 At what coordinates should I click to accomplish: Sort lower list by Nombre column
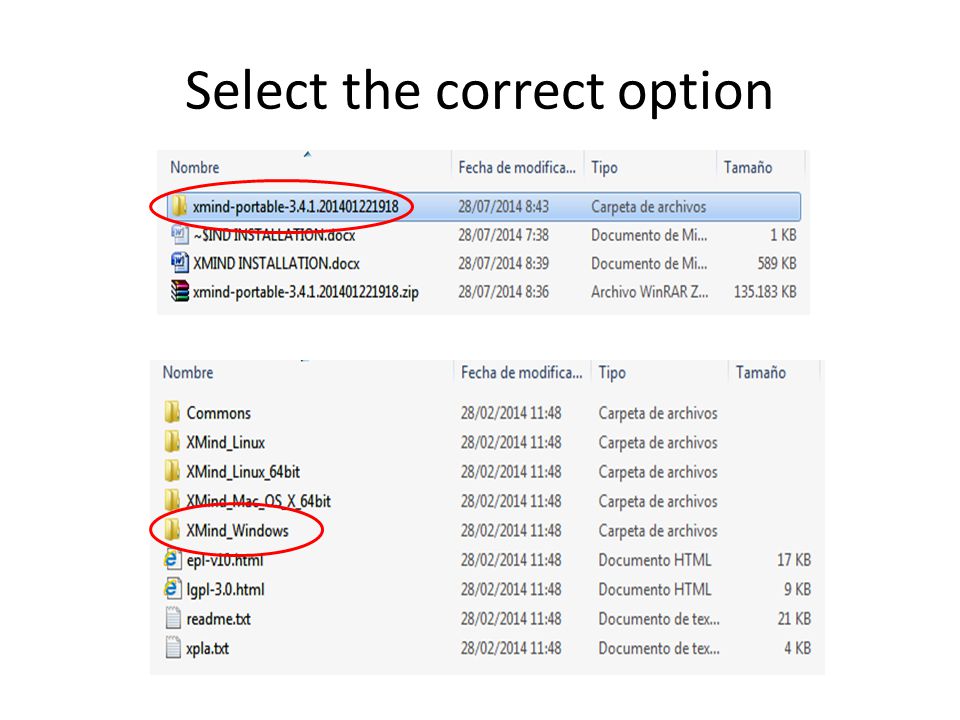(188, 372)
